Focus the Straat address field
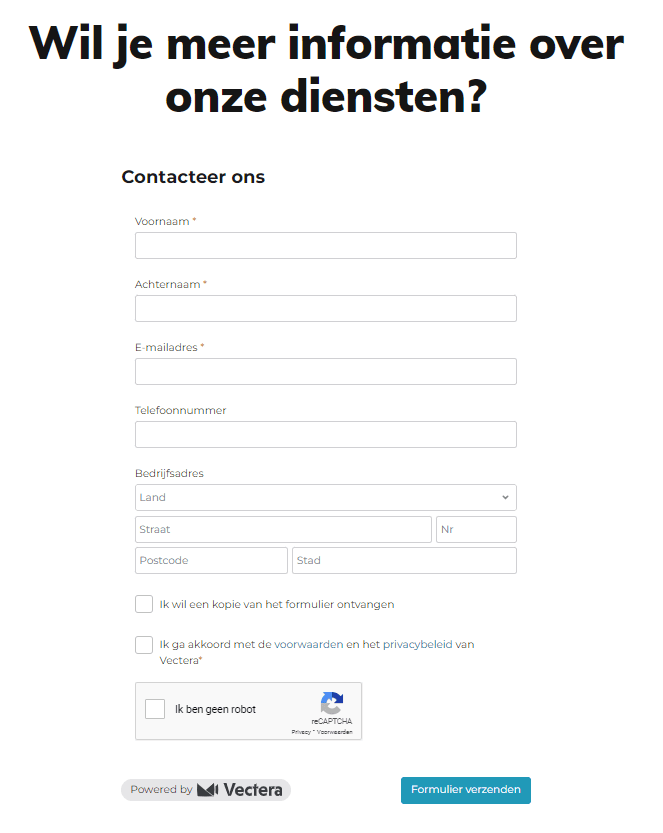663x833 pixels. 283,529
